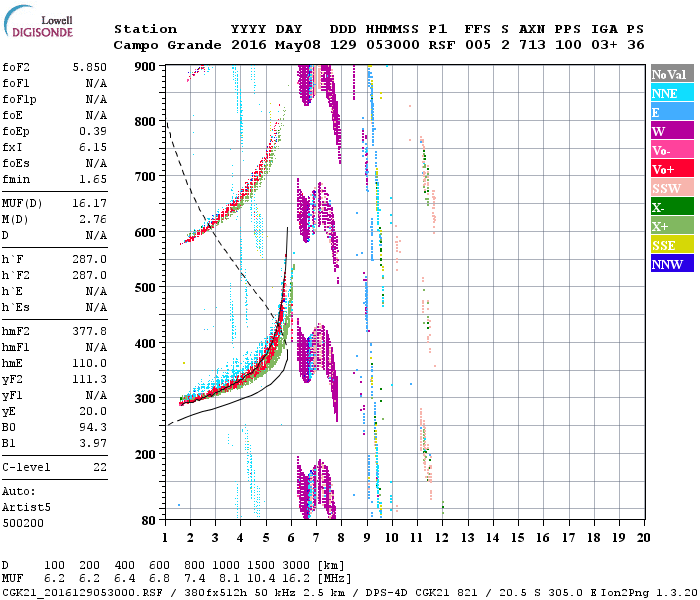Click the AXN value 713

(x=532, y=45)
